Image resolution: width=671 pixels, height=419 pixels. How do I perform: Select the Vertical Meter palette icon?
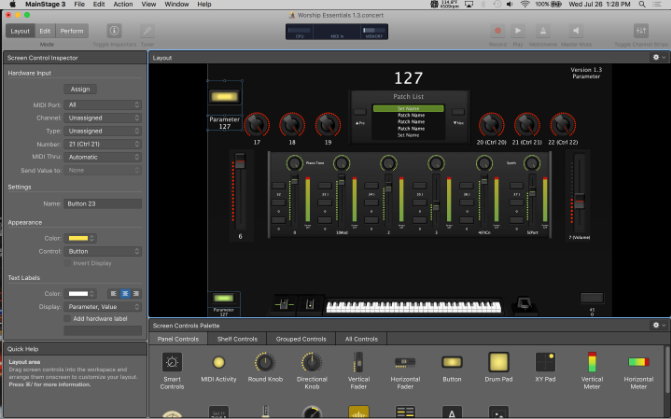coord(592,362)
